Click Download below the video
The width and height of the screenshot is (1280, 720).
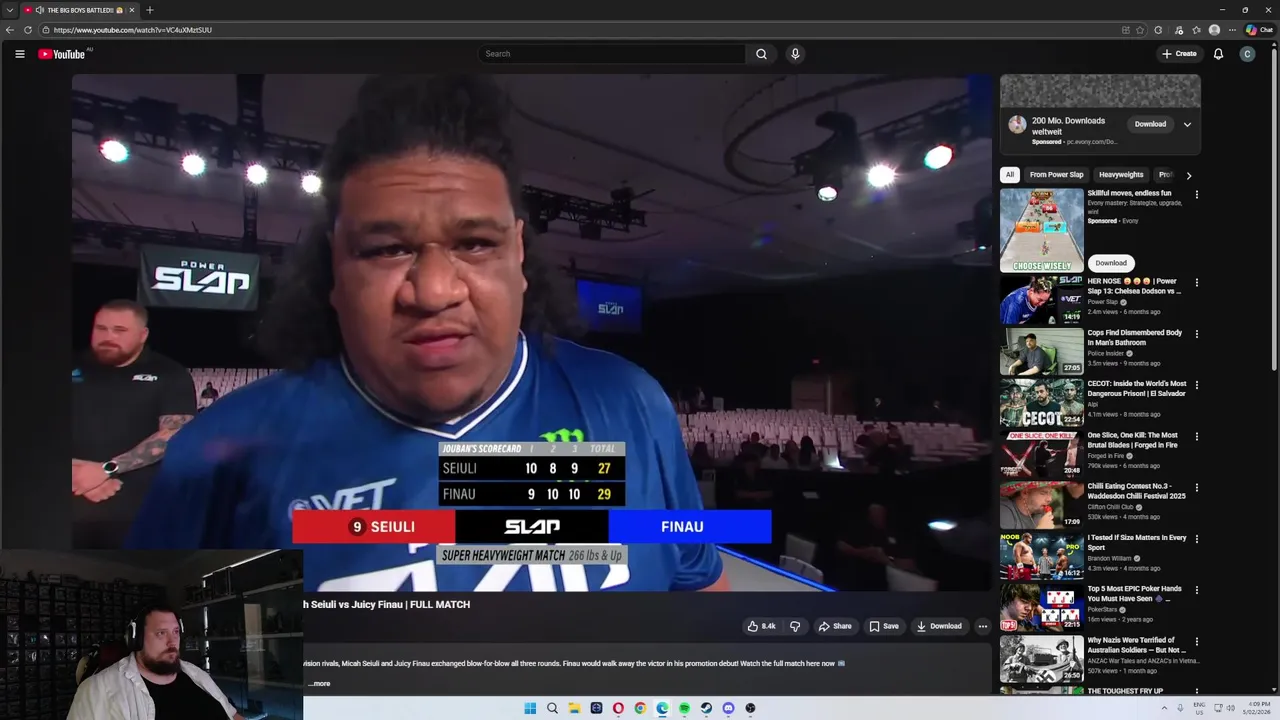pos(939,626)
